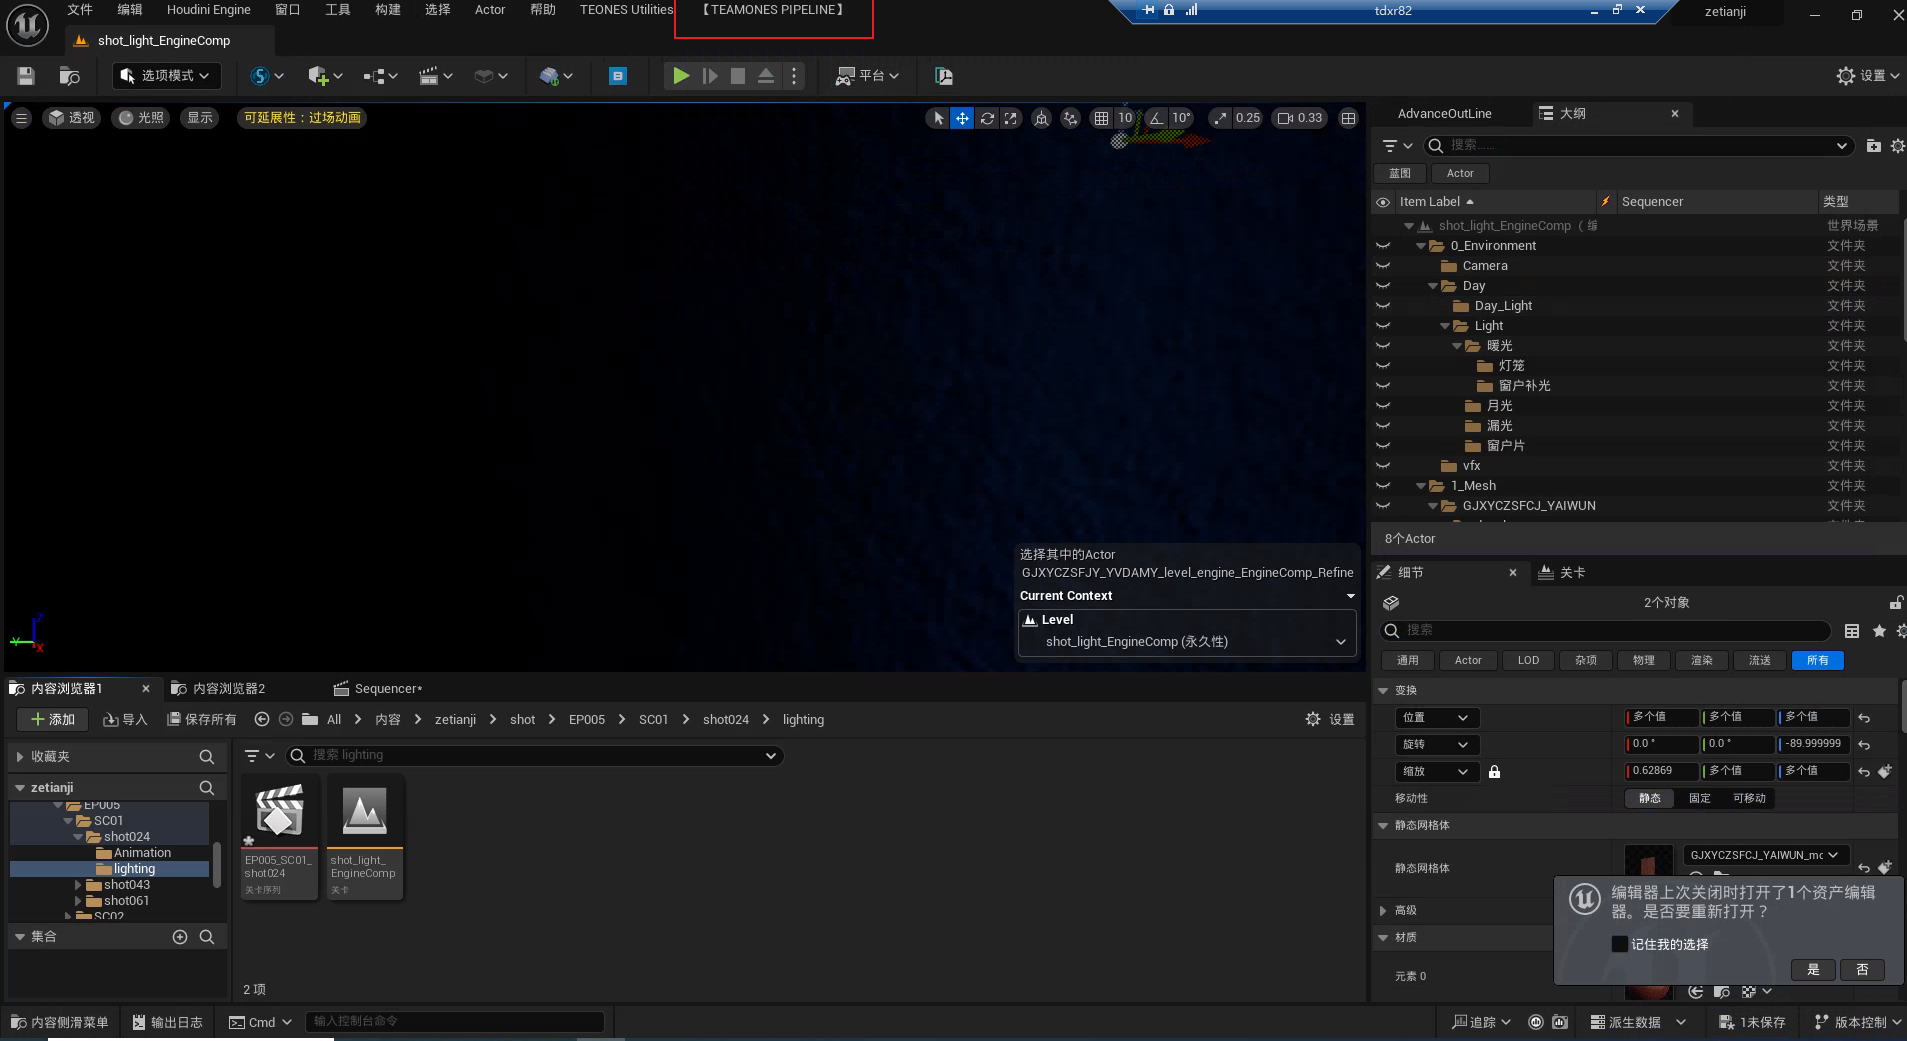Click the 保存所有 button in content browser
This screenshot has width=1907, height=1041.
pos(202,720)
